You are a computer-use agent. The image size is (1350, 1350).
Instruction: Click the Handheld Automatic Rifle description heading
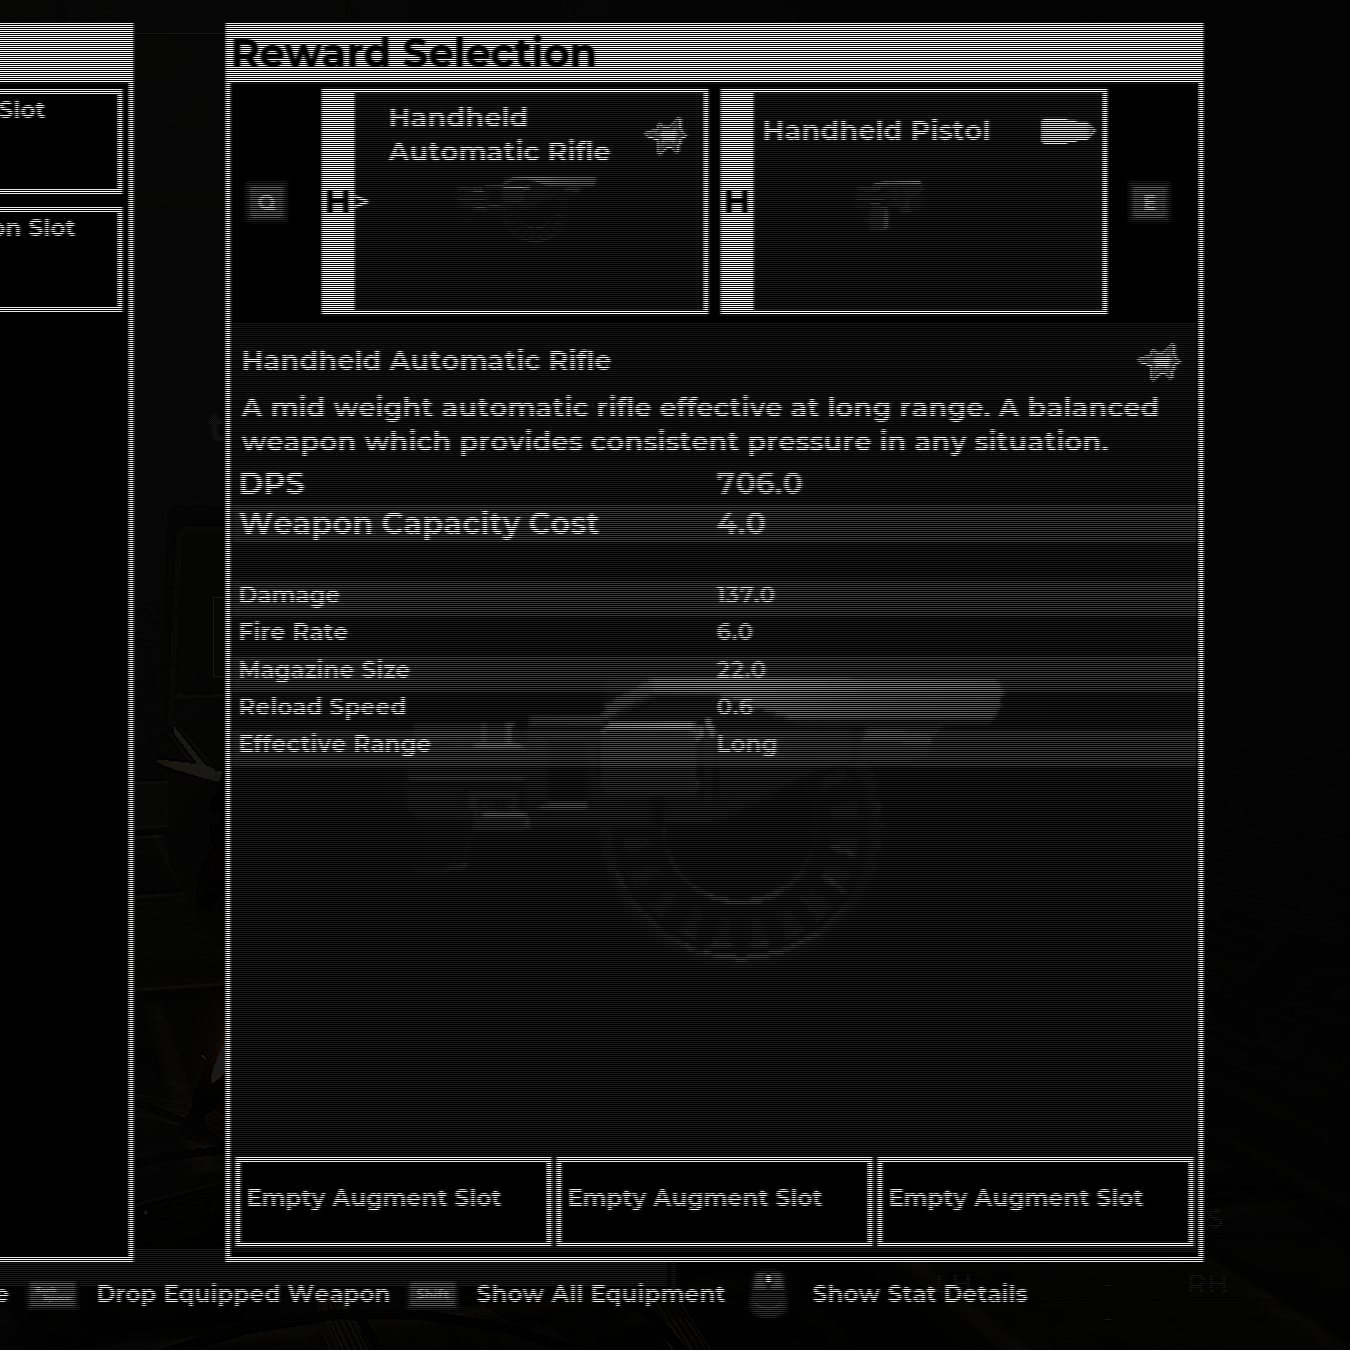click(426, 361)
